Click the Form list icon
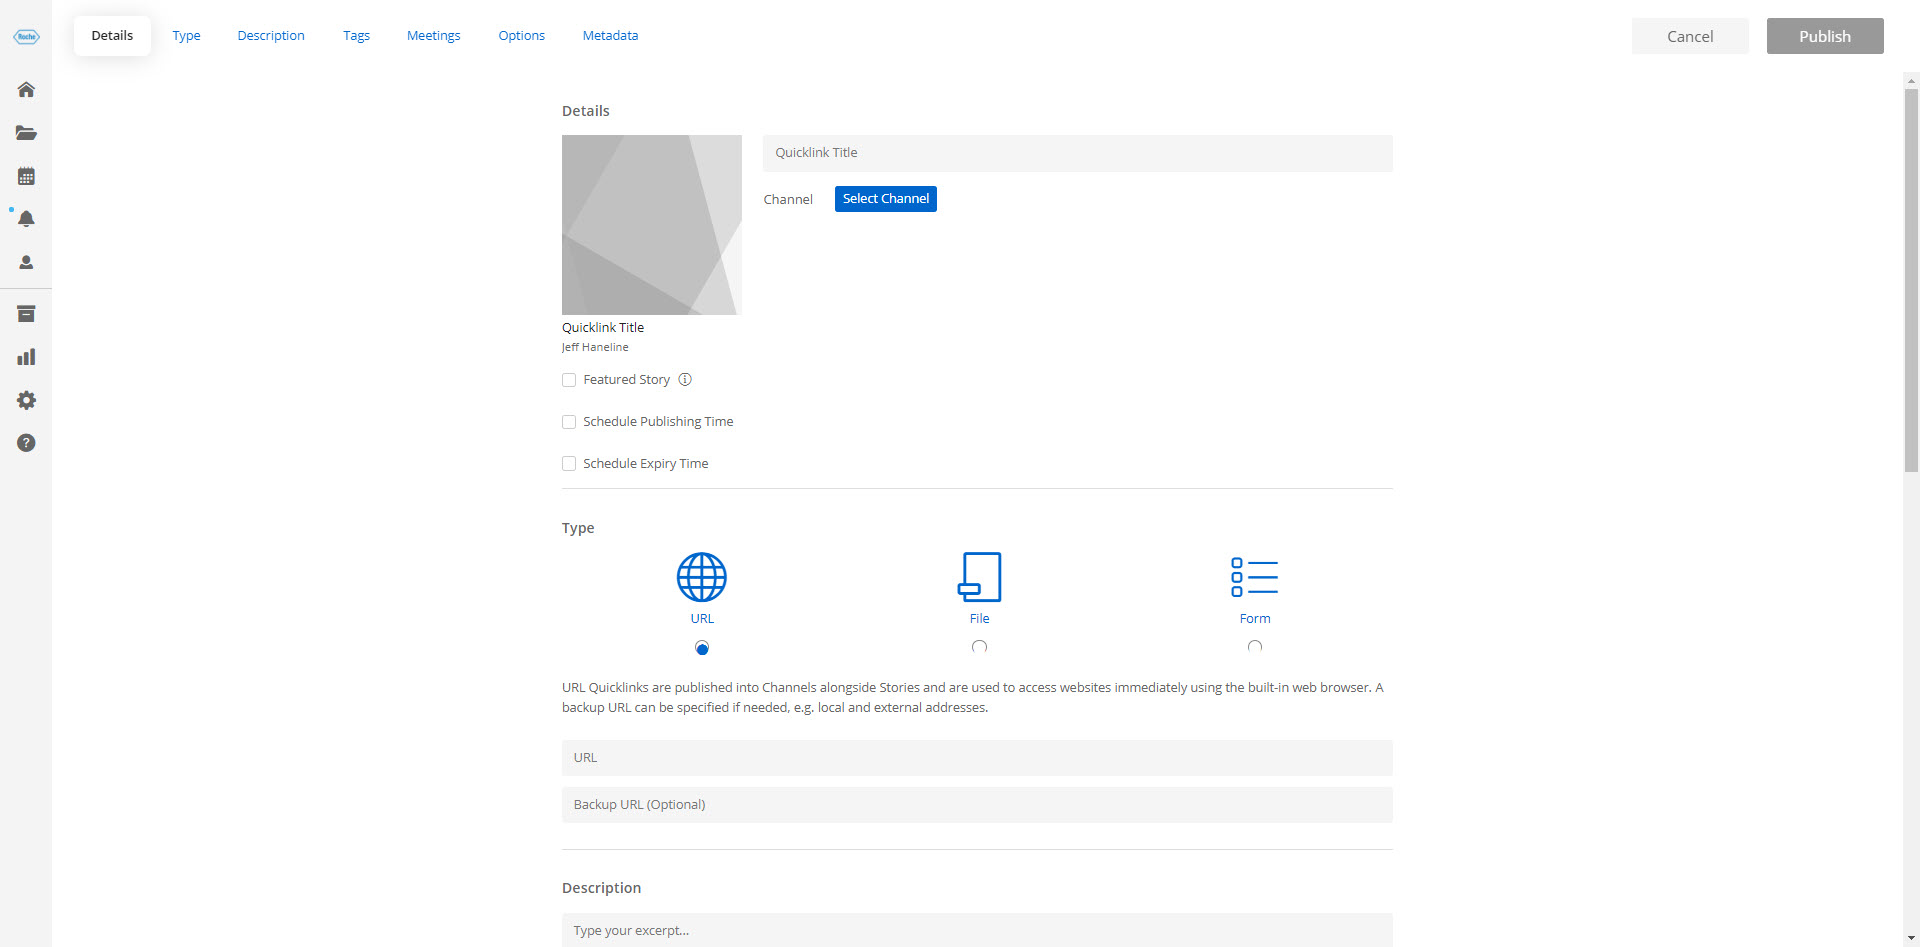1920x947 pixels. click(1255, 577)
